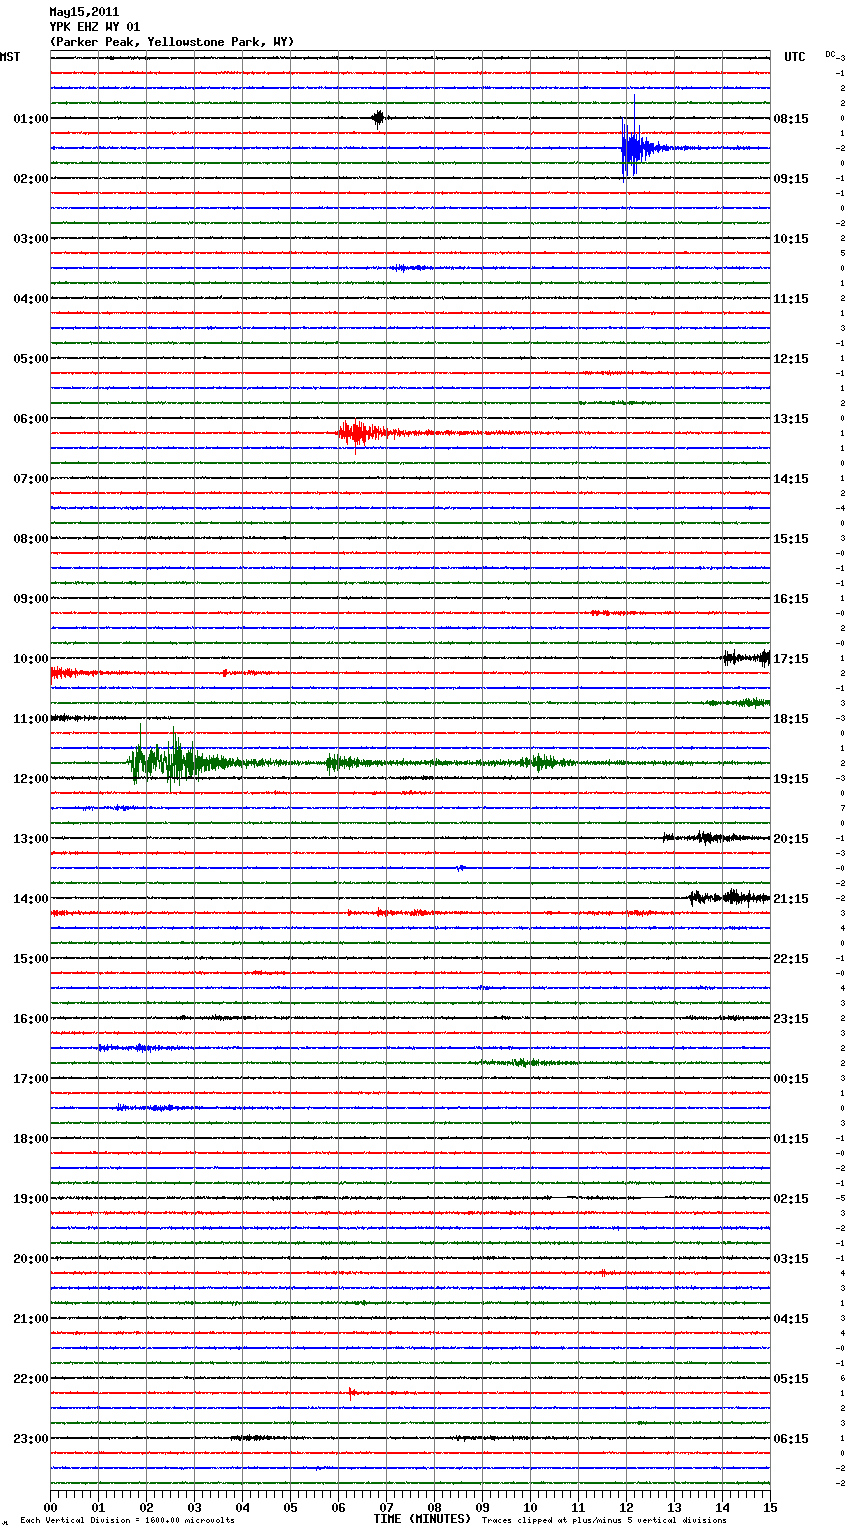This screenshot has height=1534, width=850.
Task: Select the 19:00 MST time label
Action: pos(31,1199)
